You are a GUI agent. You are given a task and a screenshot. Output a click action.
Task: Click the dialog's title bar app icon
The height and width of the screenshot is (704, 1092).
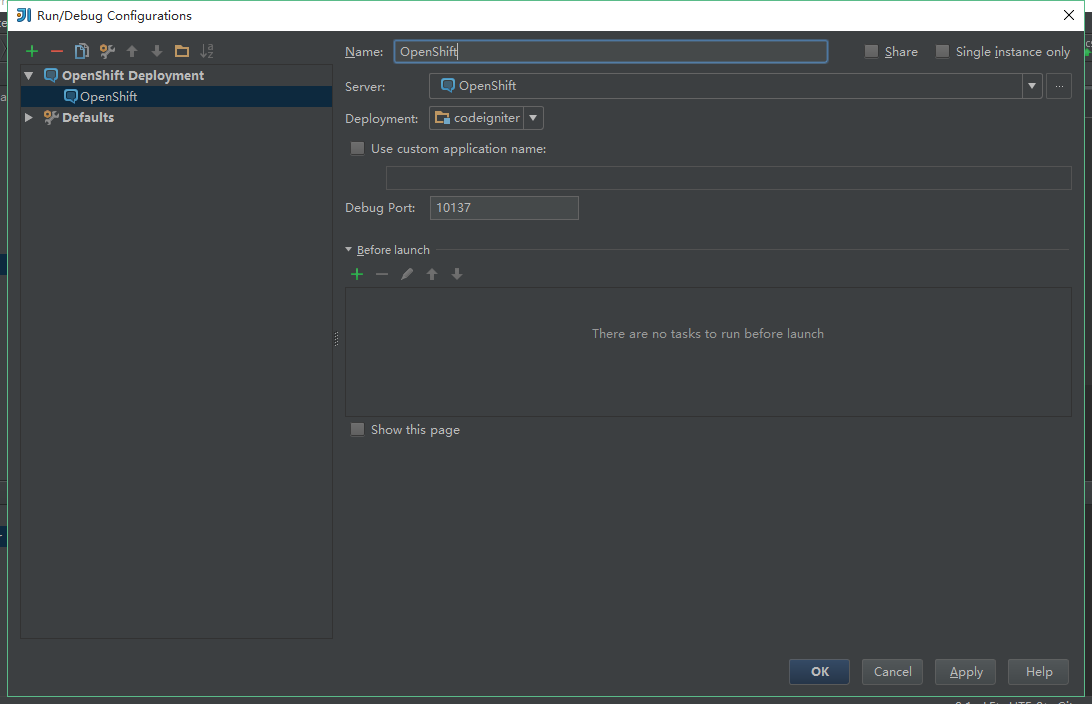coord(24,15)
